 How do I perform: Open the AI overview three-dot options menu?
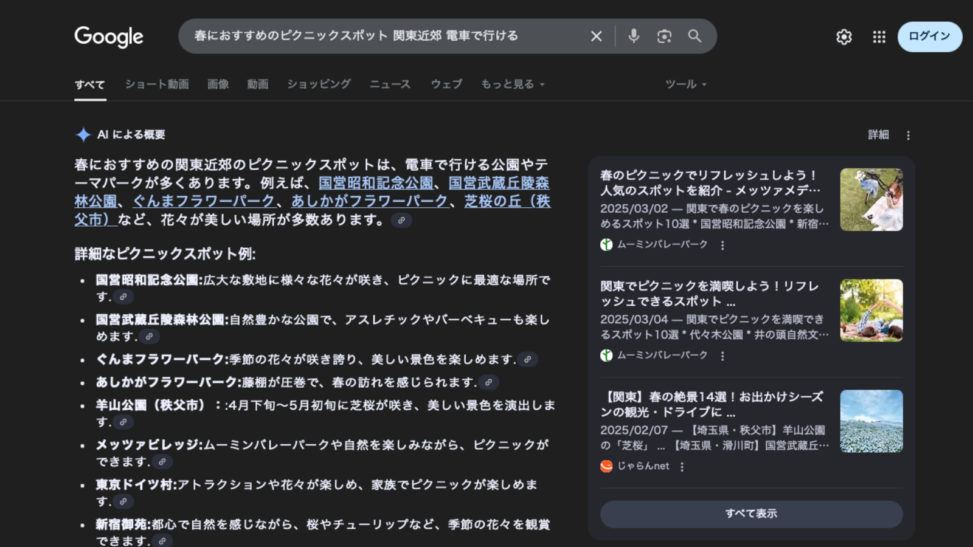[x=908, y=135]
